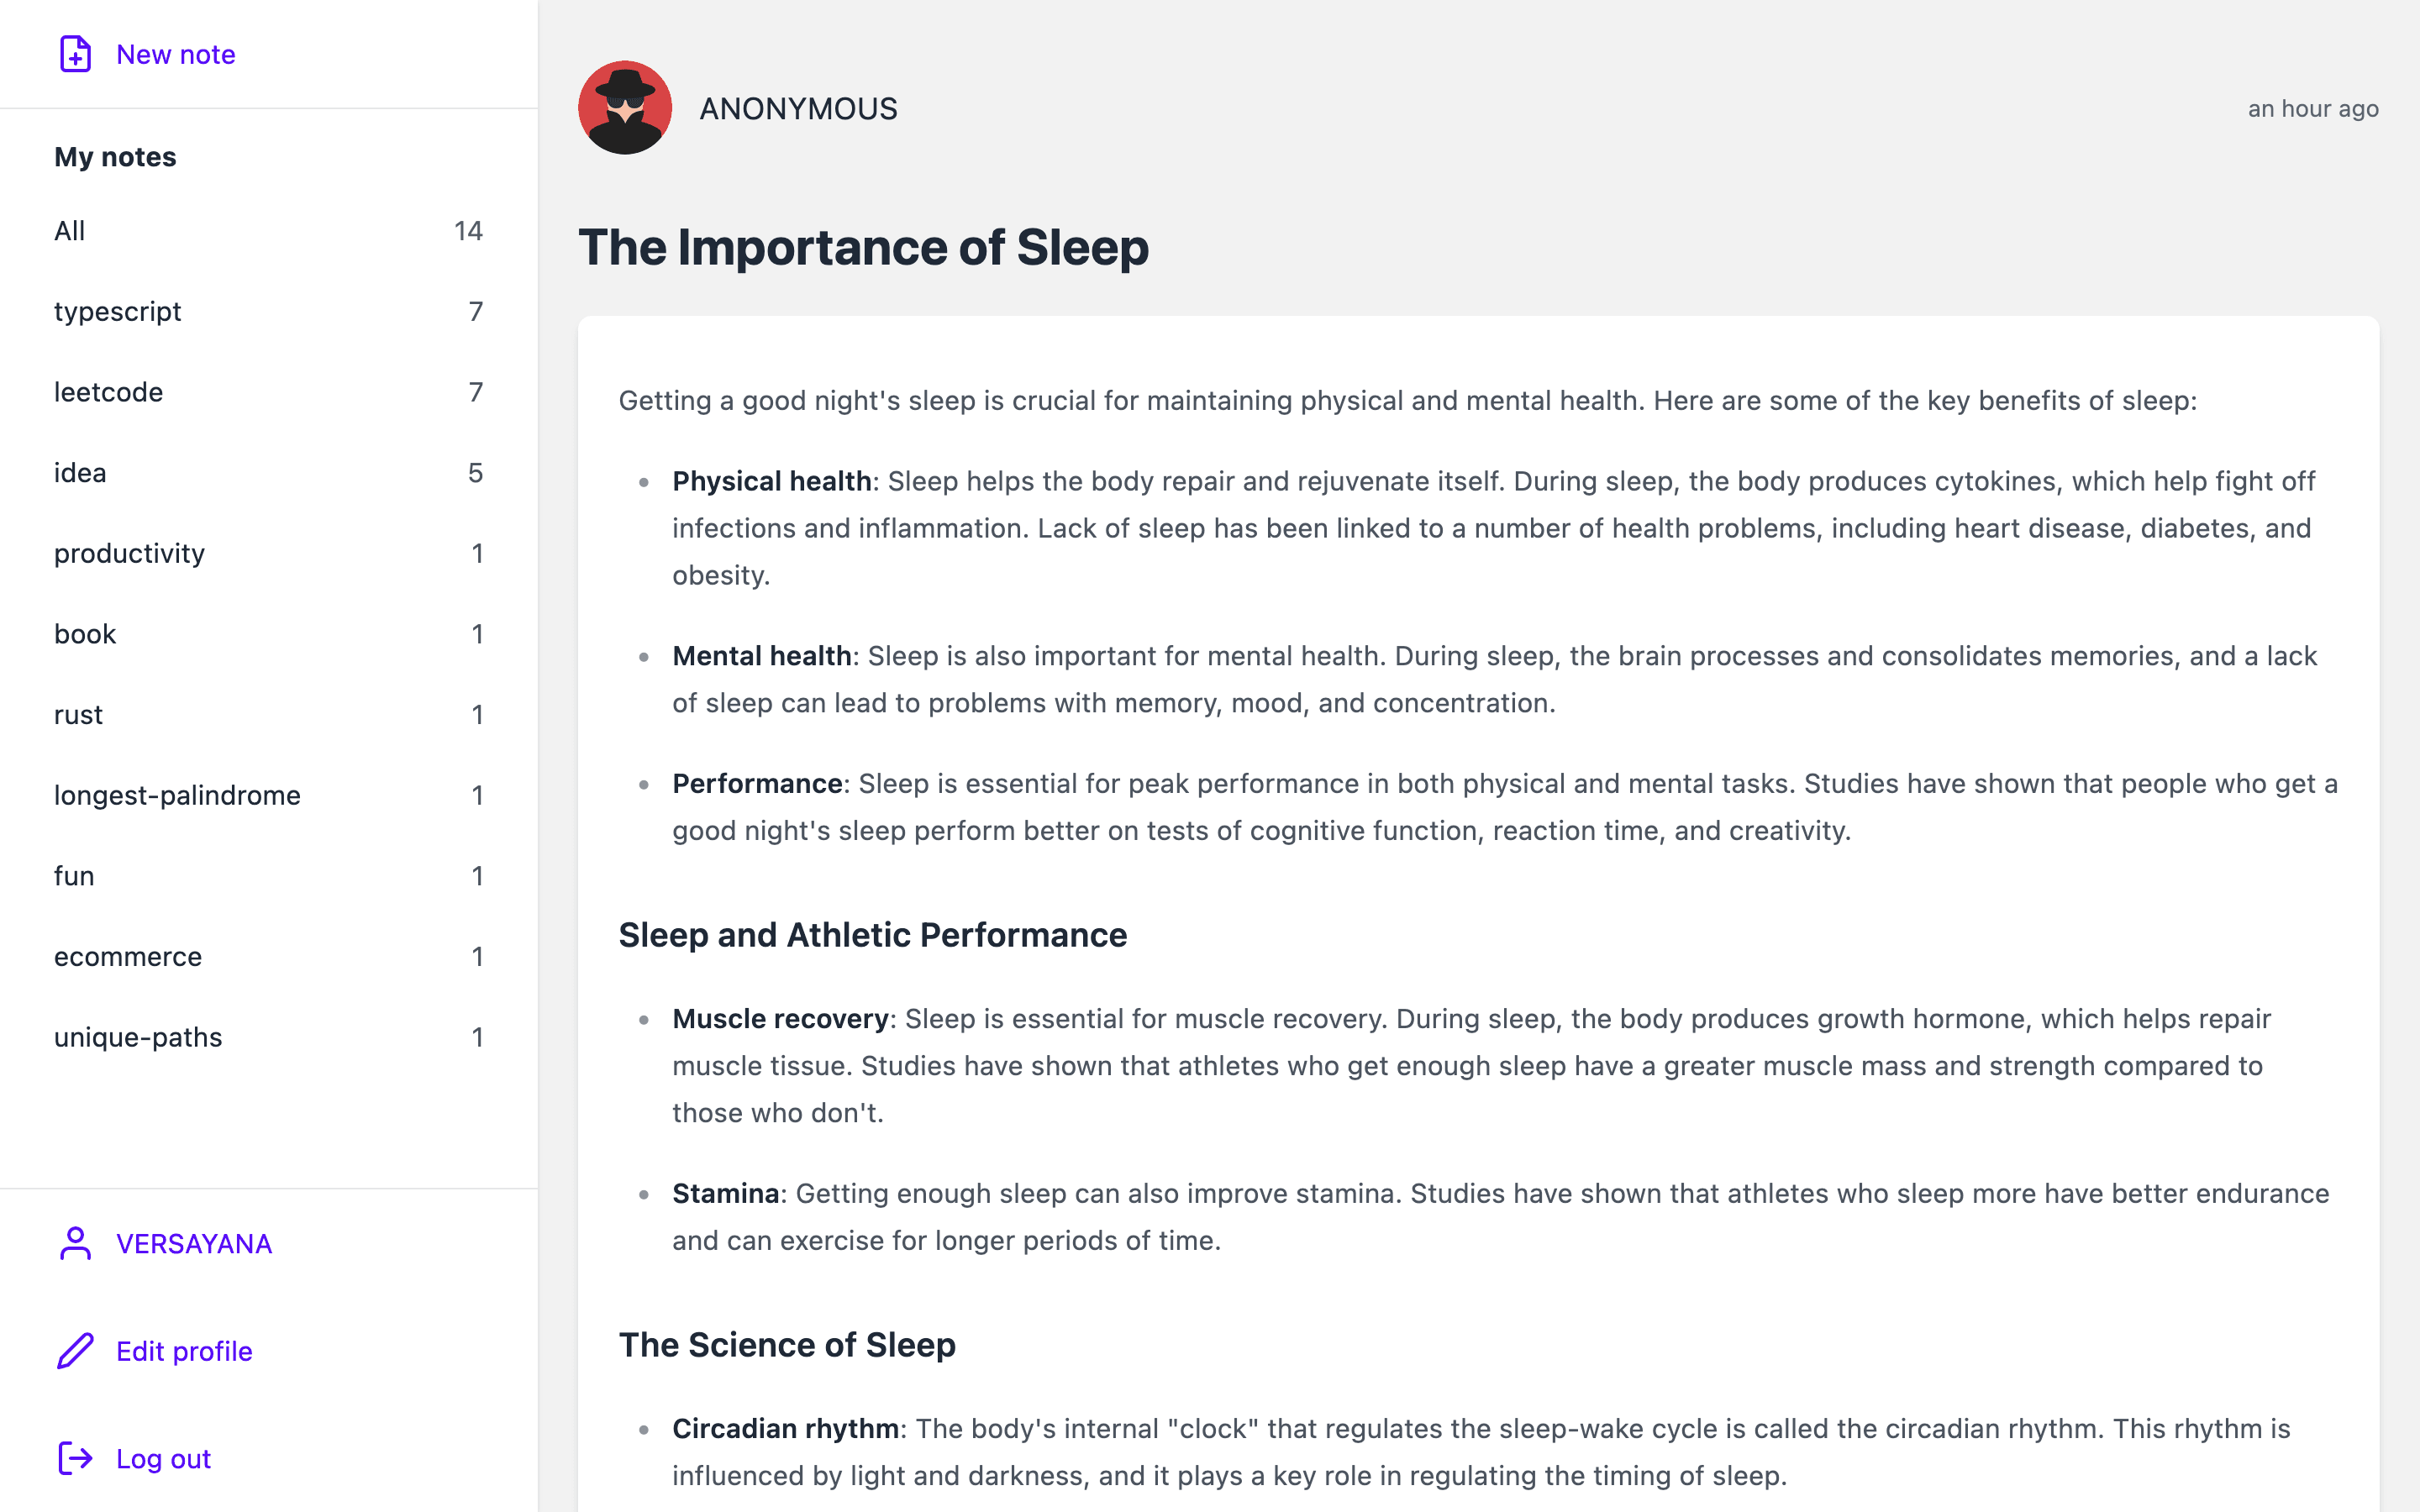This screenshot has width=2420, height=1512.
Task: Open the Edit profile link
Action: [x=184, y=1351]
